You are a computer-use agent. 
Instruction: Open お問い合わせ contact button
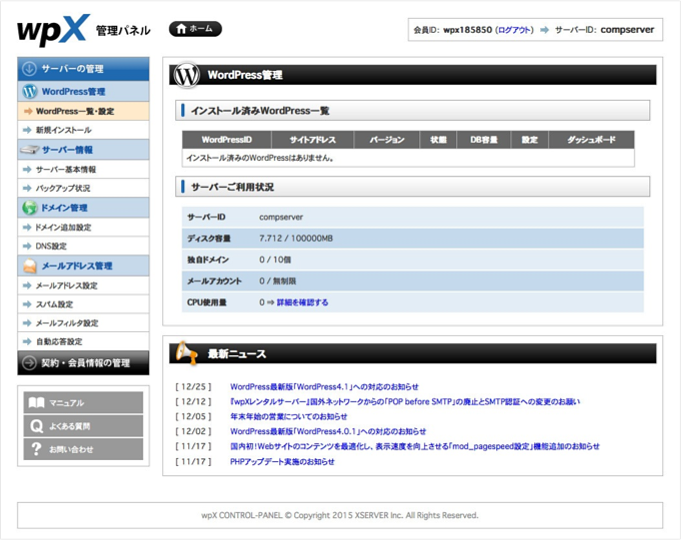pos(83,449)
